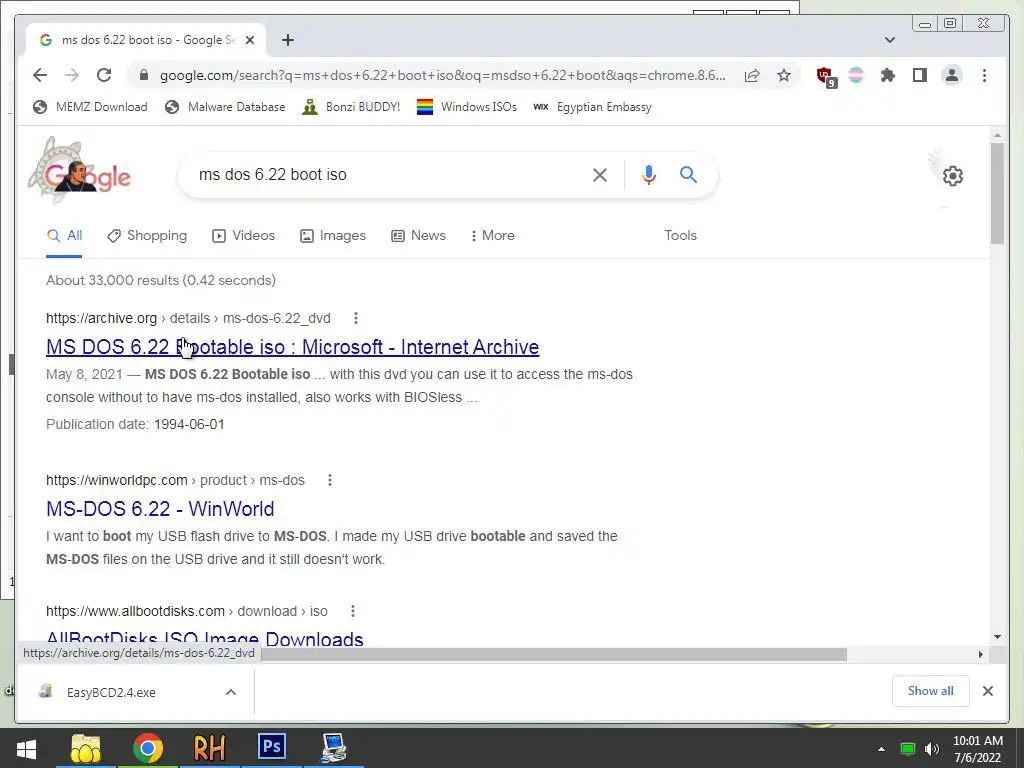The width and height of the screenshot is (1024, 768).
Task: Close the ms dos 6.22 tab
Action: (x=249, y=40)
